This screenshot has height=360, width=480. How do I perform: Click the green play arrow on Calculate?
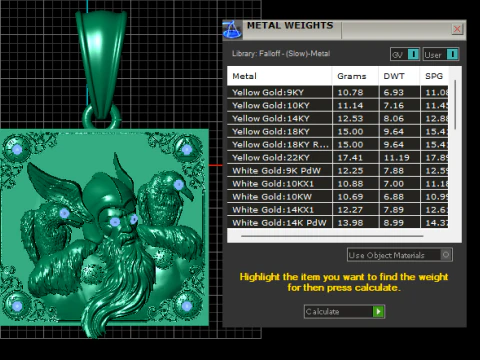pos(378,312)
